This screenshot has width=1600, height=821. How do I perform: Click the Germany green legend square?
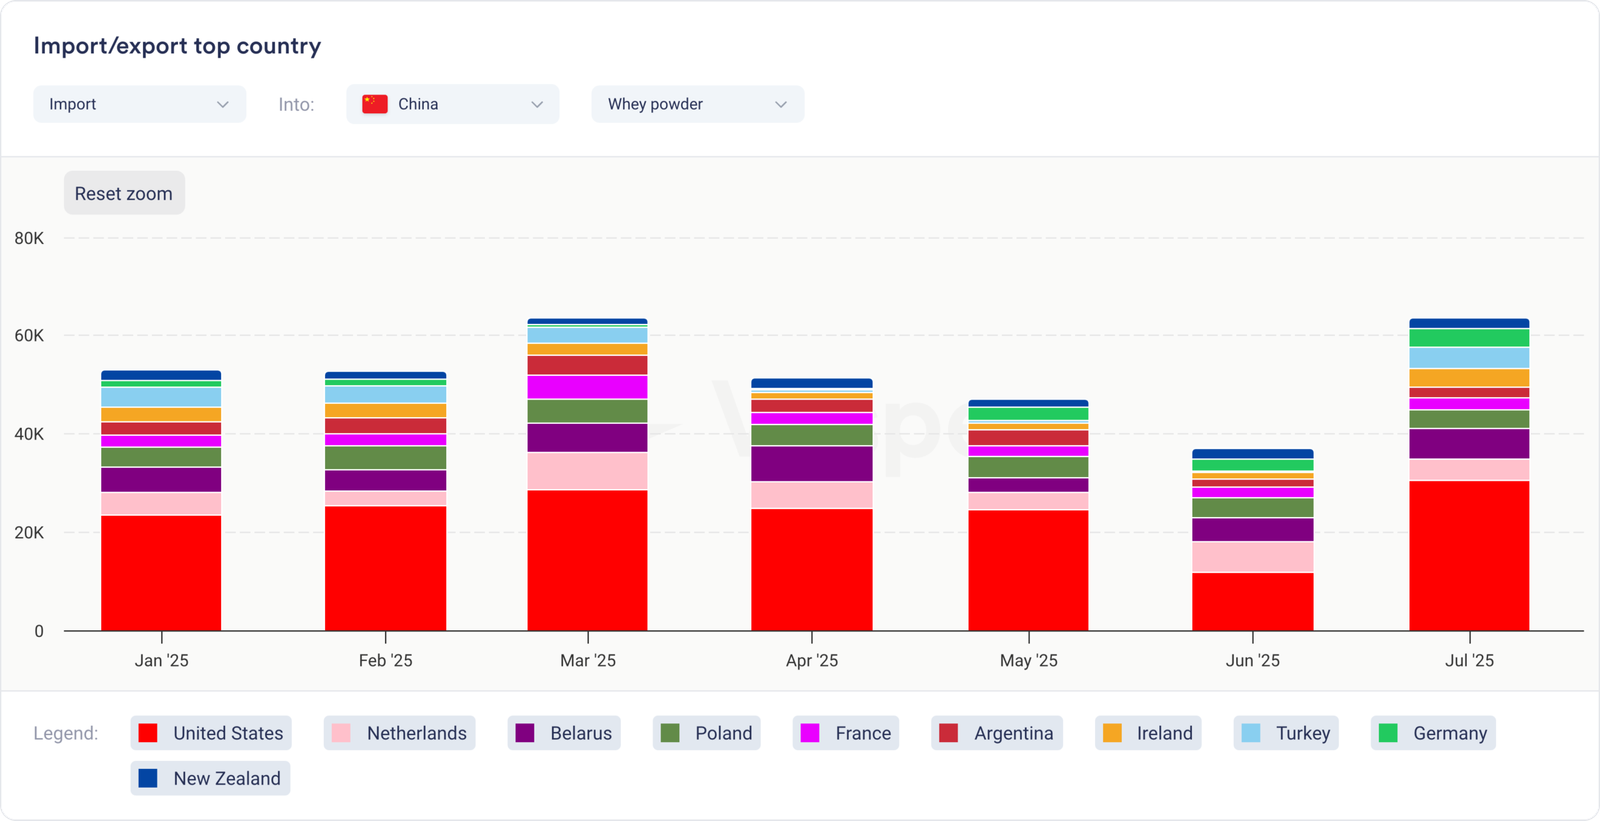pos(1388,733)
